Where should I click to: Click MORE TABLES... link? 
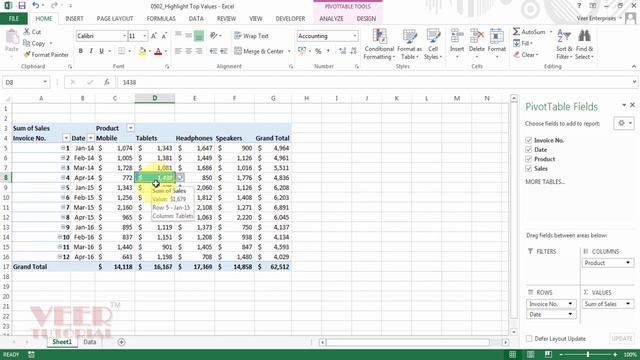click(x=545, y=182)
